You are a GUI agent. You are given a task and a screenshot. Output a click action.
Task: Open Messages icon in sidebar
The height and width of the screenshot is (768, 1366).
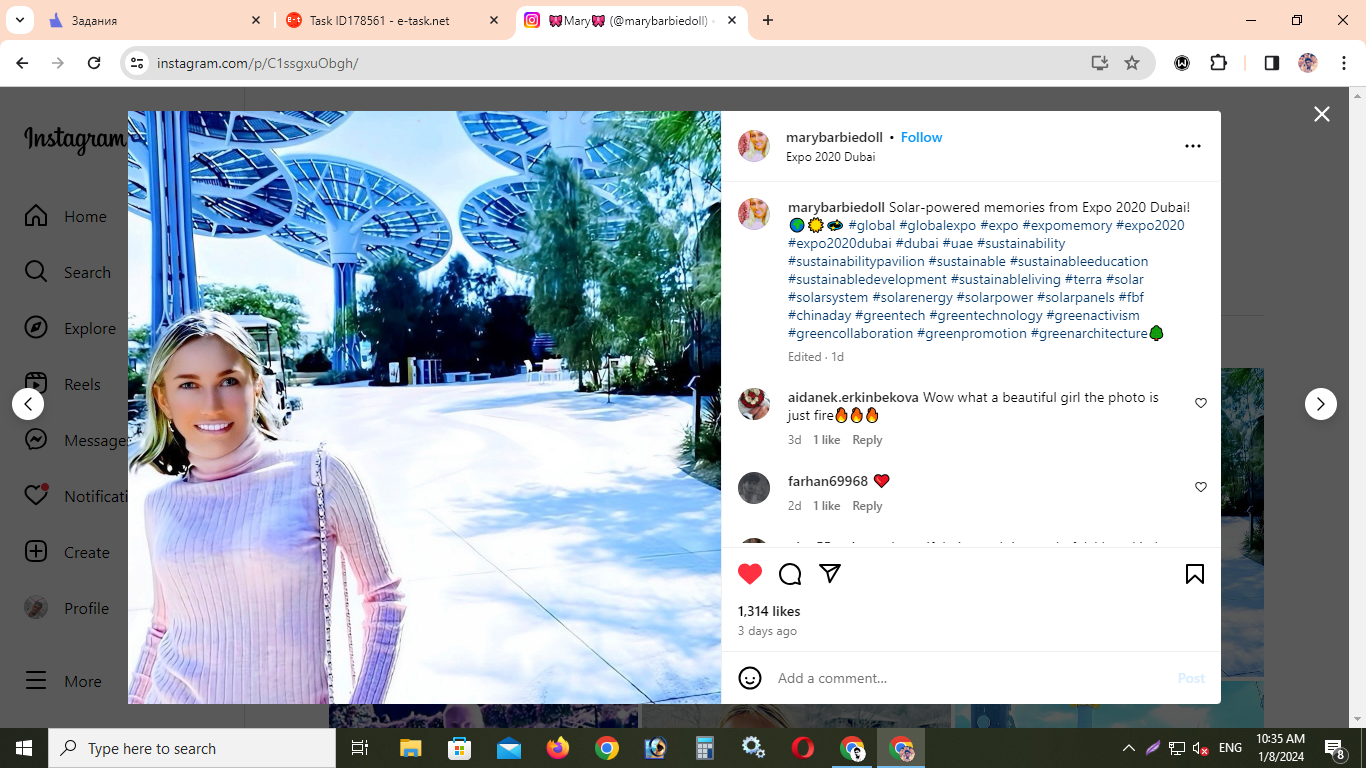coord(36,440)
